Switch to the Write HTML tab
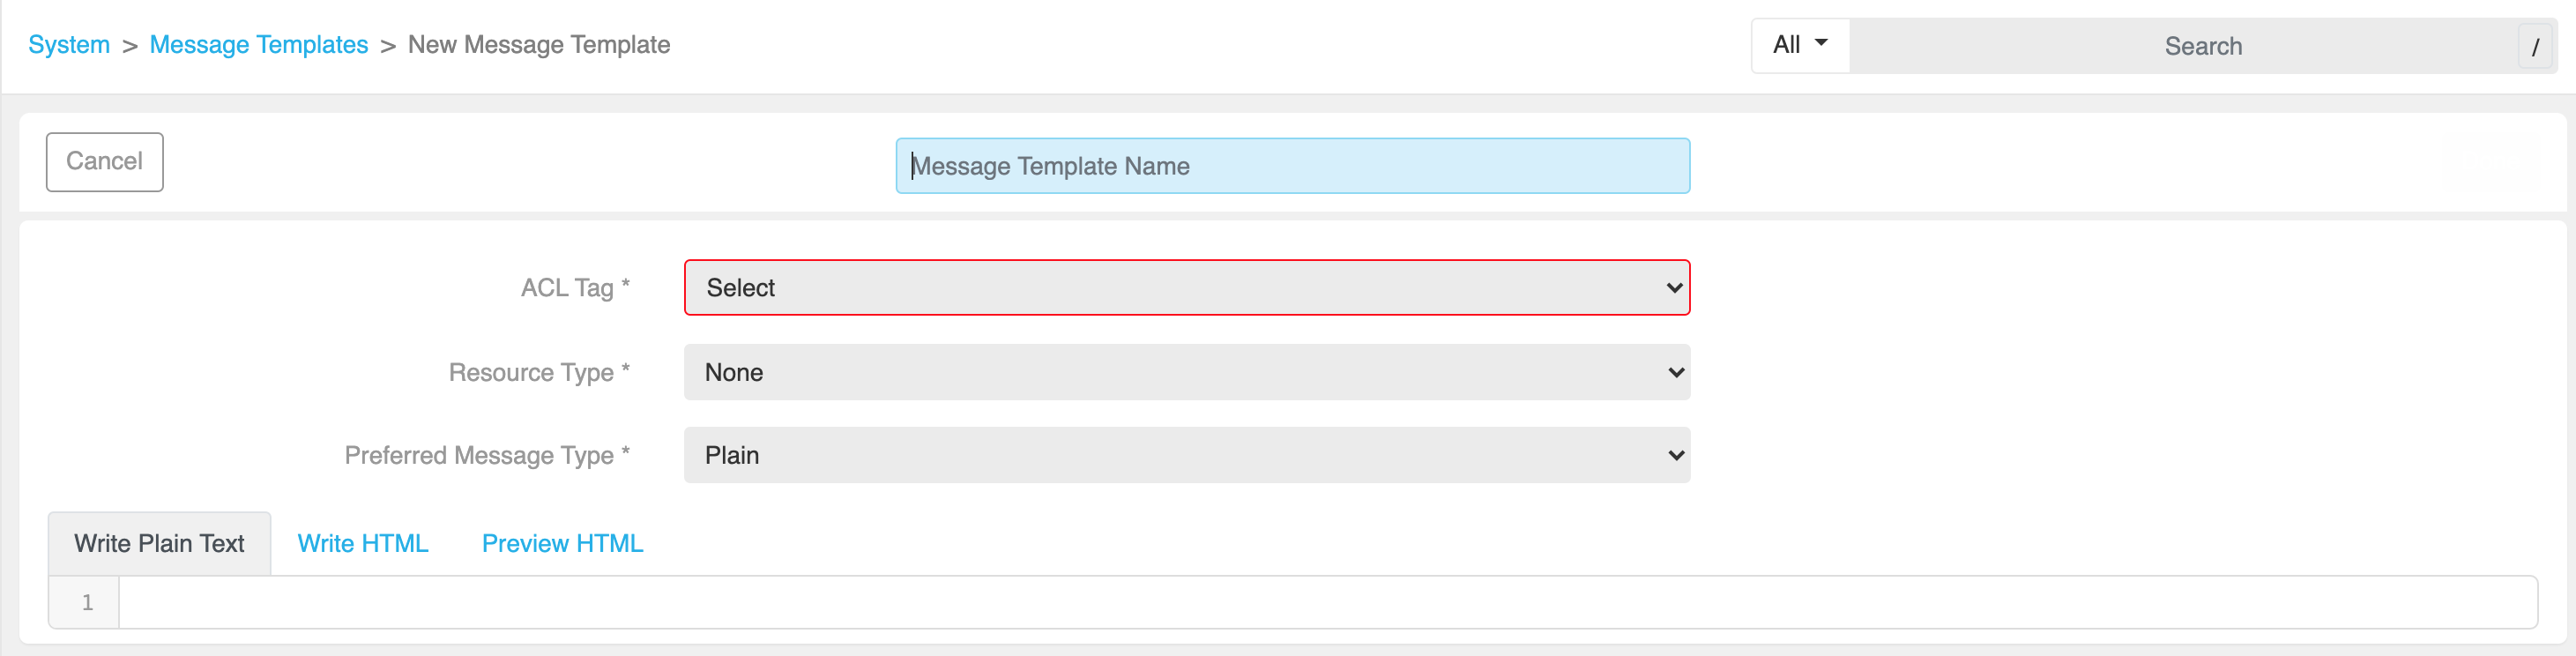 [x=363, y=543]
